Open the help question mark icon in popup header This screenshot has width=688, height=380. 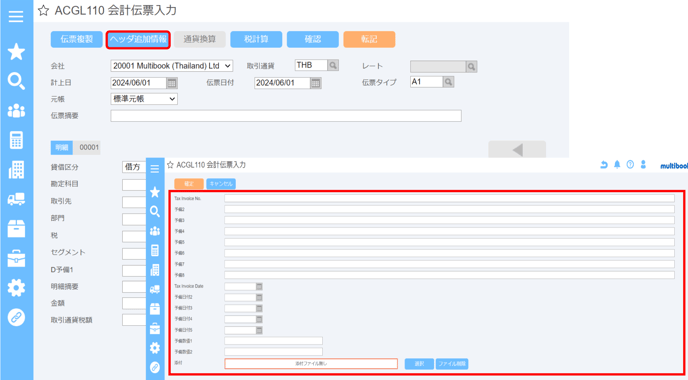click(x=630, y=165)
